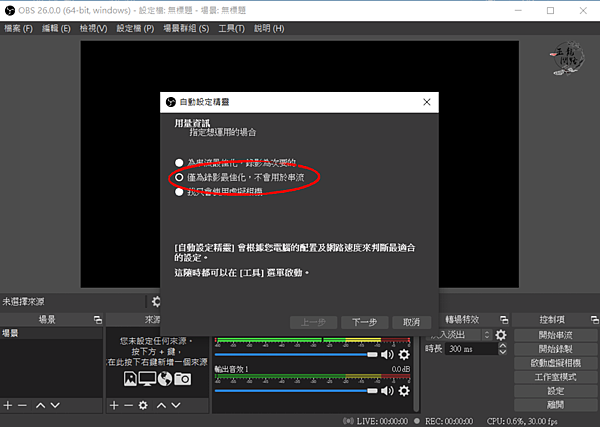Click the 取消 (Cancel) button in wizard
This screenshot has height=427, width=600.
pos(411,322)
